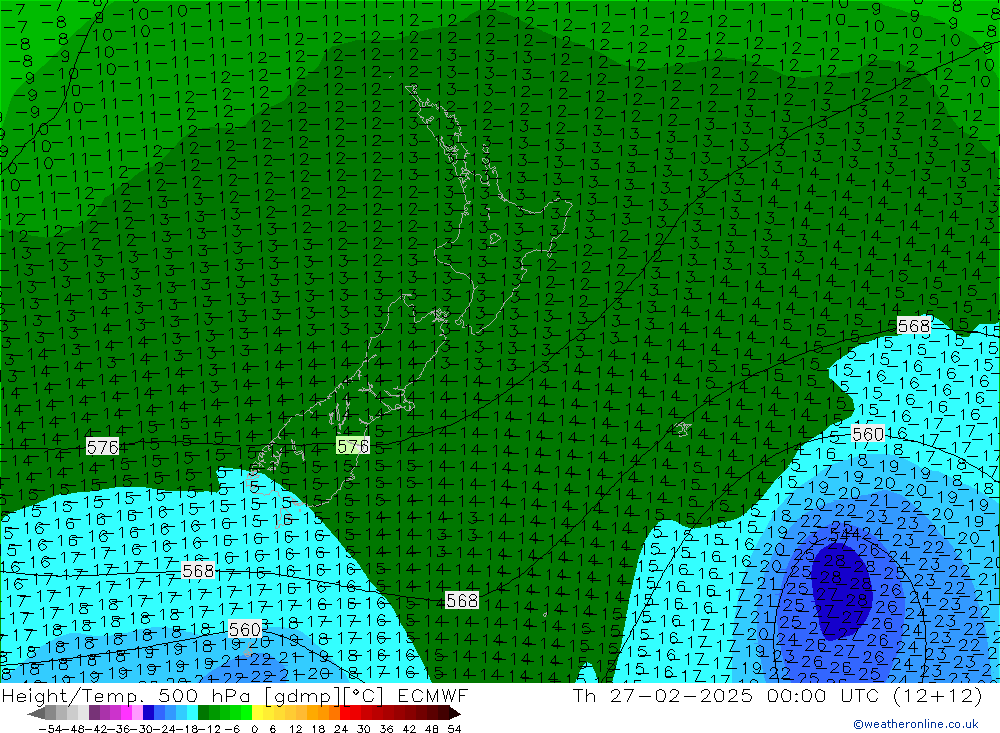Select the white 576 label west of South Island
This screenshot has height=733, width=1000.
click(102, 447)
